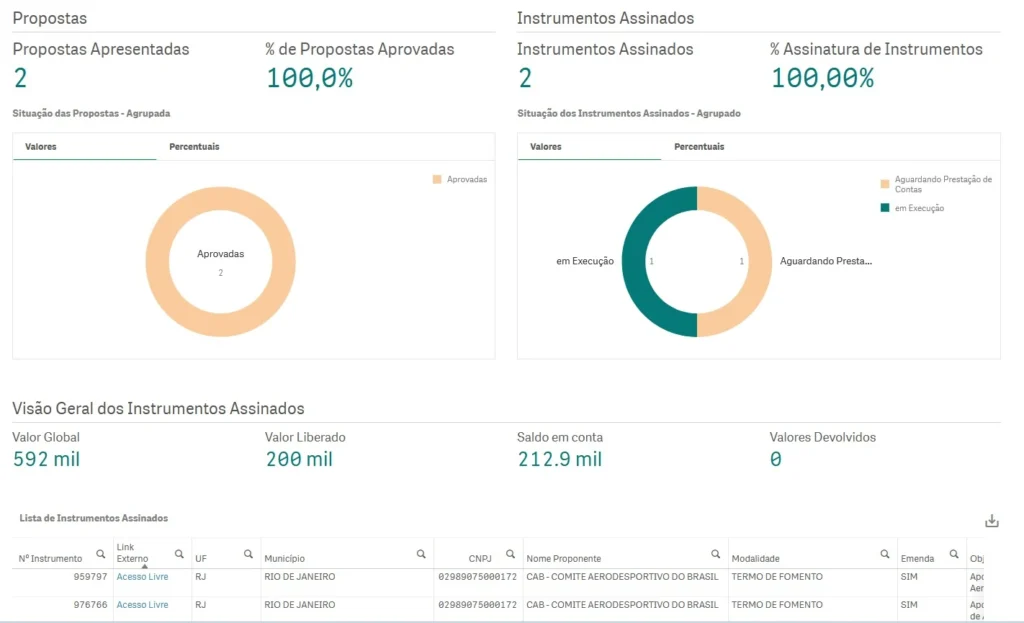Click the download export icon above the table

tap(991, 520)
